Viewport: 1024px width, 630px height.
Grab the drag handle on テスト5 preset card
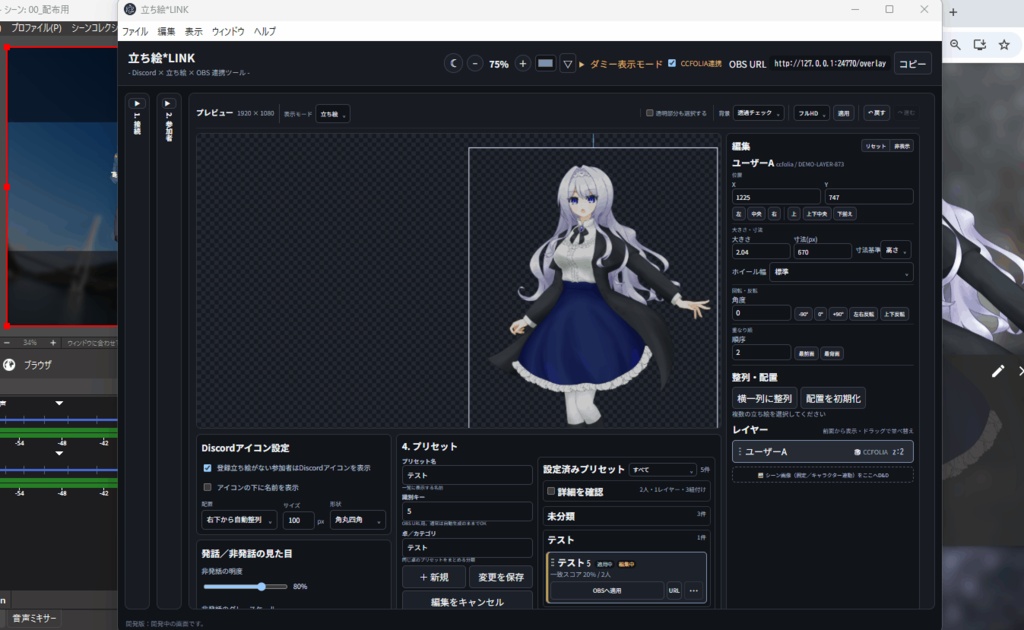tap(552, 562)
